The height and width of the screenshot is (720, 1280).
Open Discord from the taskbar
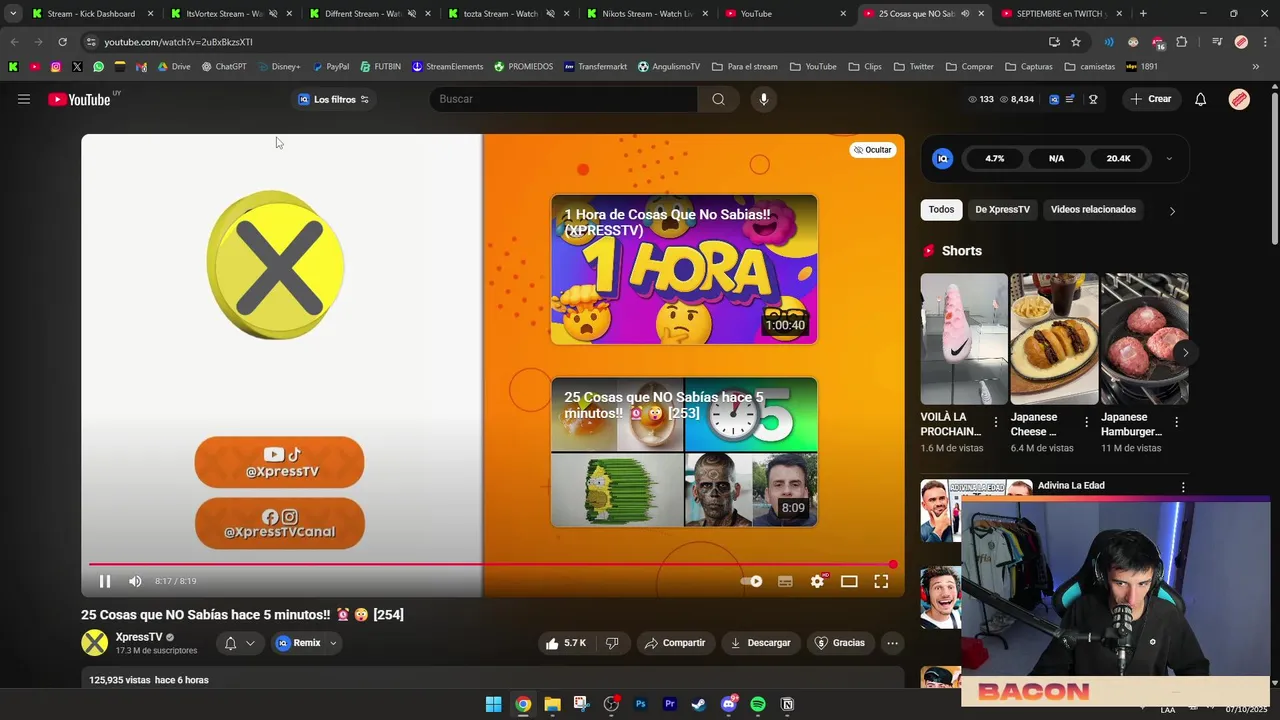[728, 705]
